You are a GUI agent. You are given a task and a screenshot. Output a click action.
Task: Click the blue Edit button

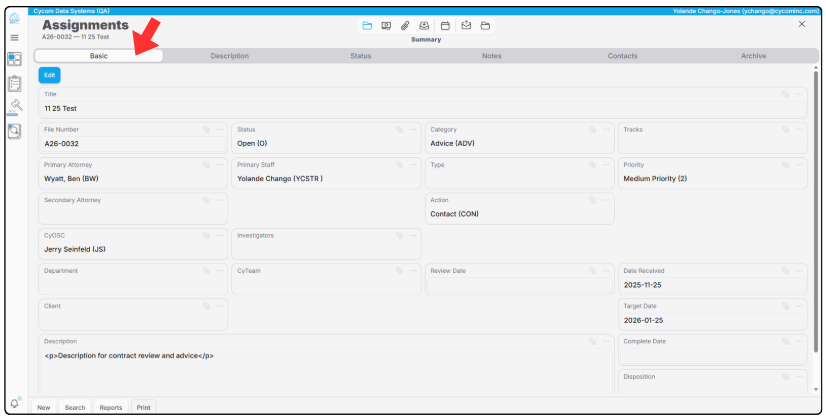point(50,75)
